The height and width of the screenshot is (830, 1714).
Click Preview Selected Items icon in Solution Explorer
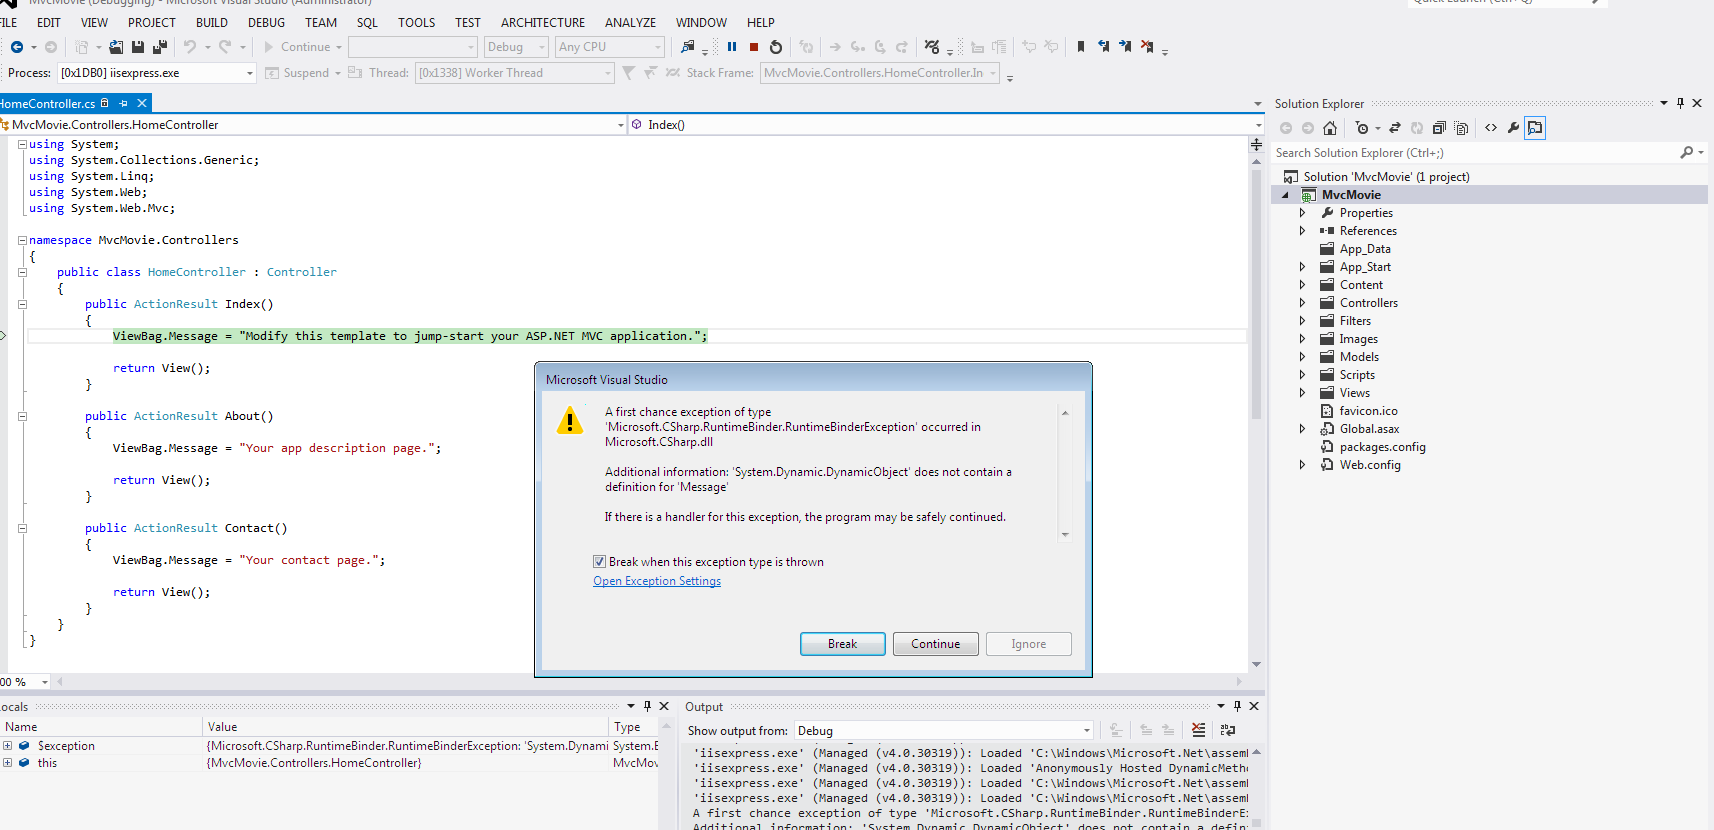tap(1535, 128)
